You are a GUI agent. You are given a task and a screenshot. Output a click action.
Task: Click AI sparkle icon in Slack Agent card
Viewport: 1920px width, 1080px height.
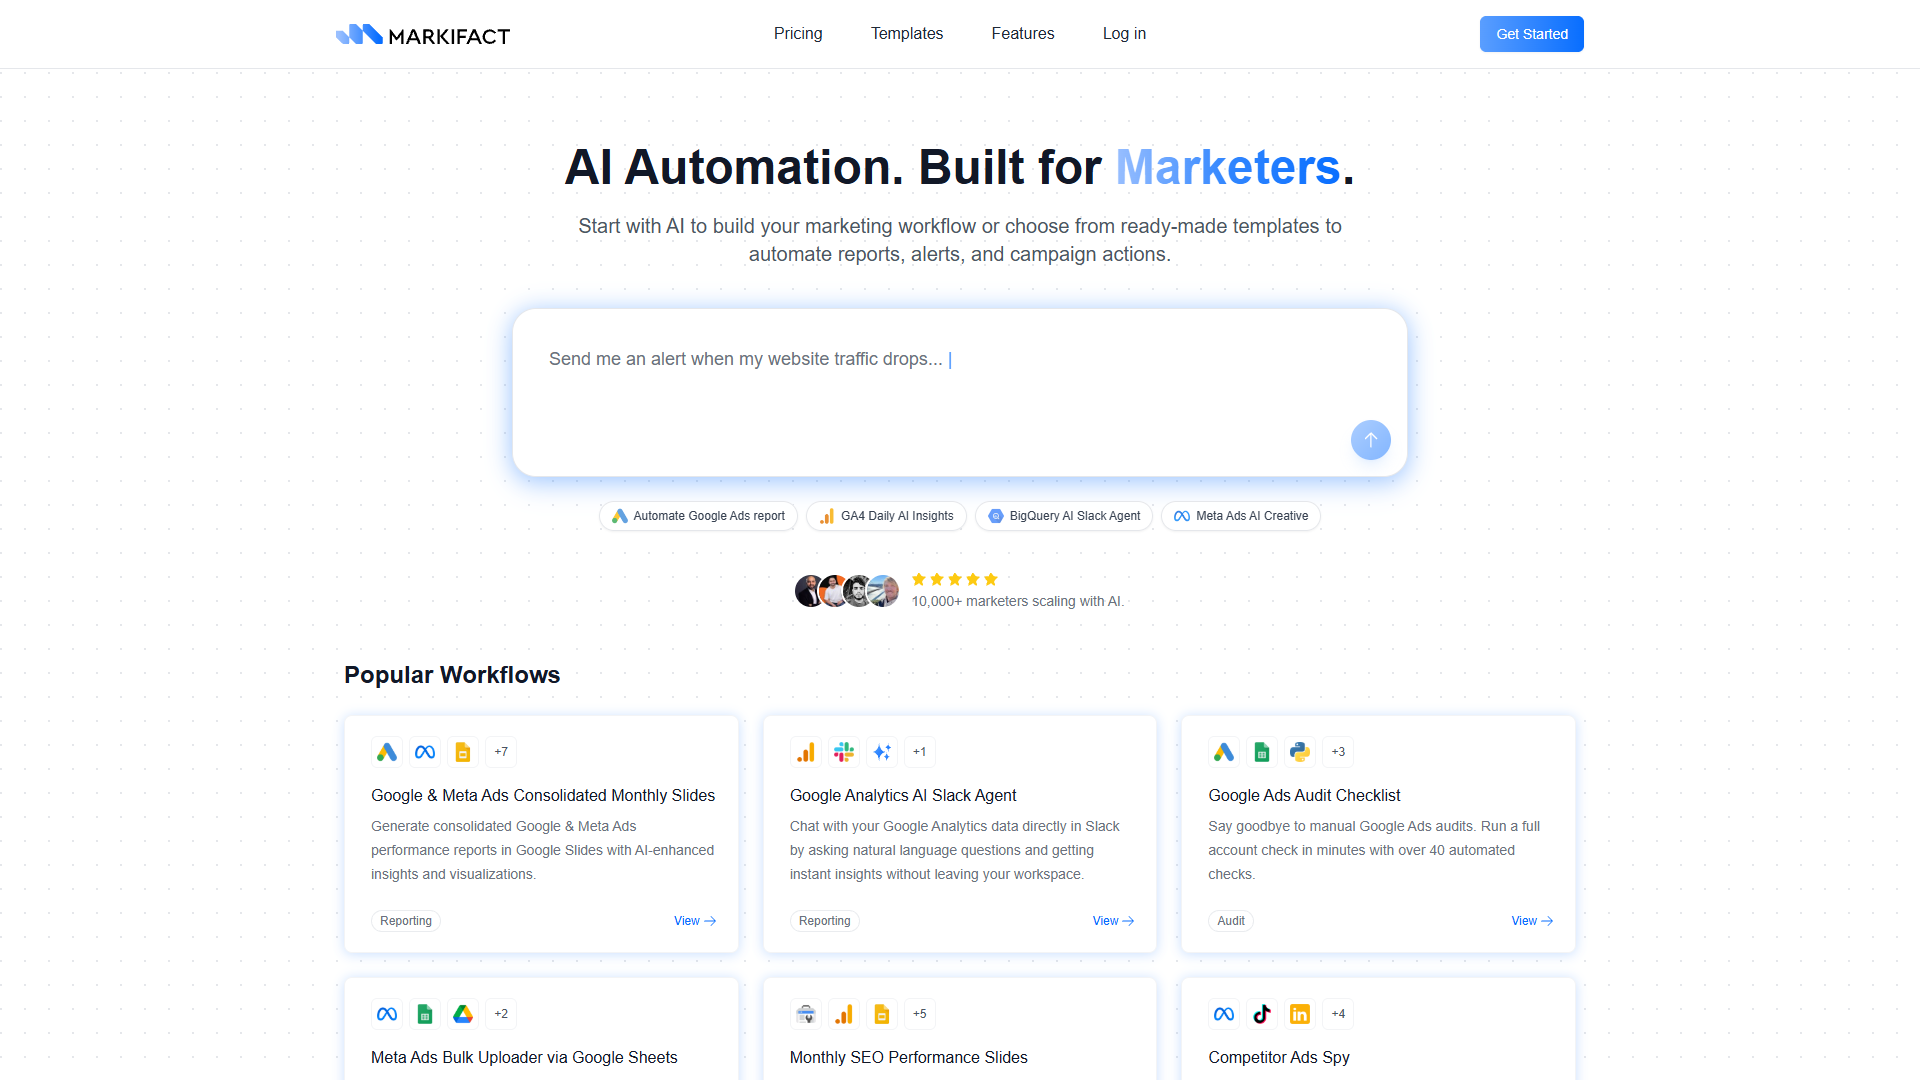pyautogui.click(x=882, y=752)
